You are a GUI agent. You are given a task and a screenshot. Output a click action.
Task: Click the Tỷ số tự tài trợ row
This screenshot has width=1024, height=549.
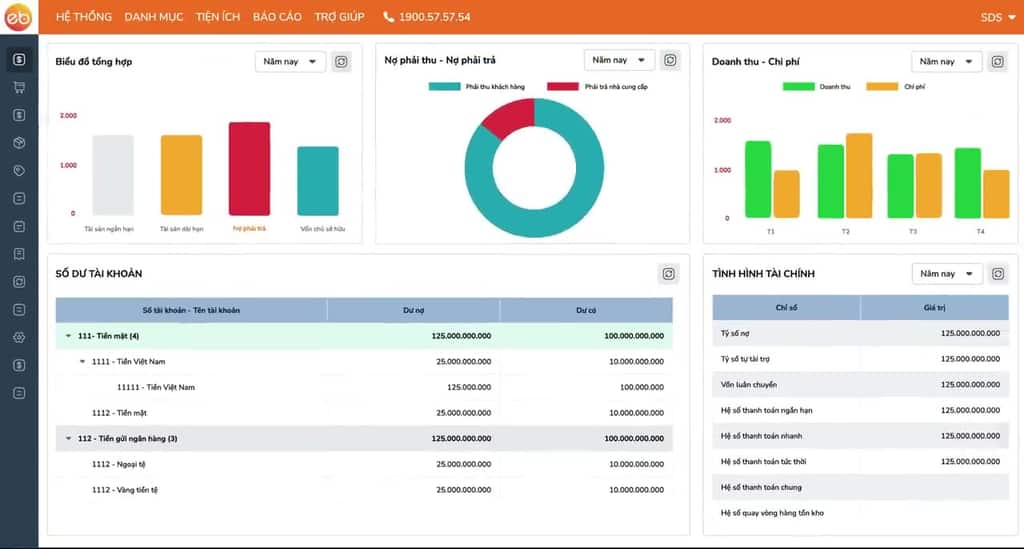pos(861,359)
